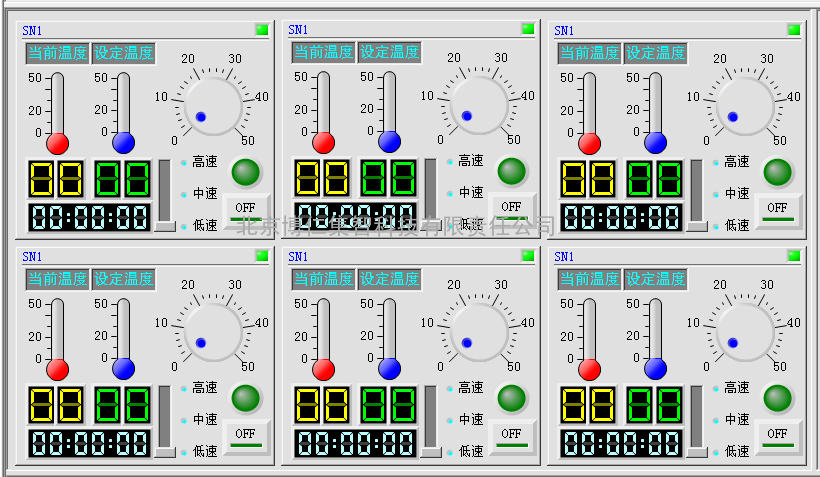Click the temperature dial knob in top-middle panel

479,105
